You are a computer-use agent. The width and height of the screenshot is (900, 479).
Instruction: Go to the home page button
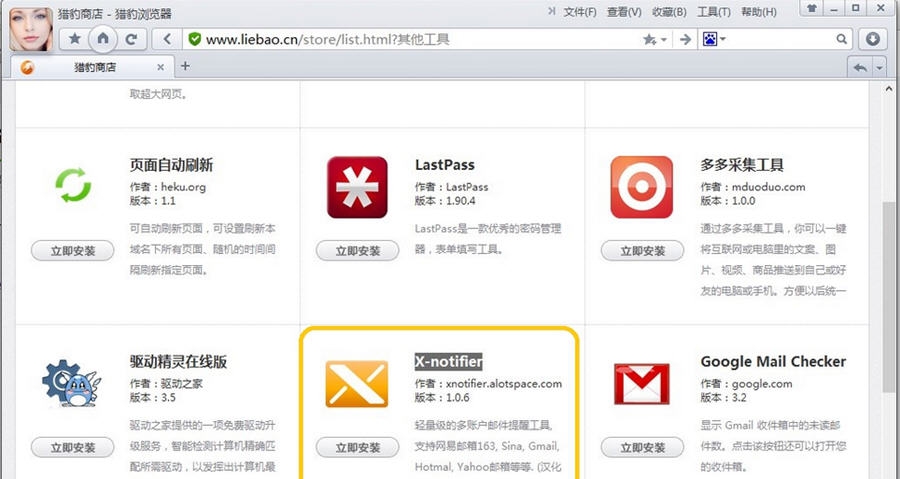[103, 39]
